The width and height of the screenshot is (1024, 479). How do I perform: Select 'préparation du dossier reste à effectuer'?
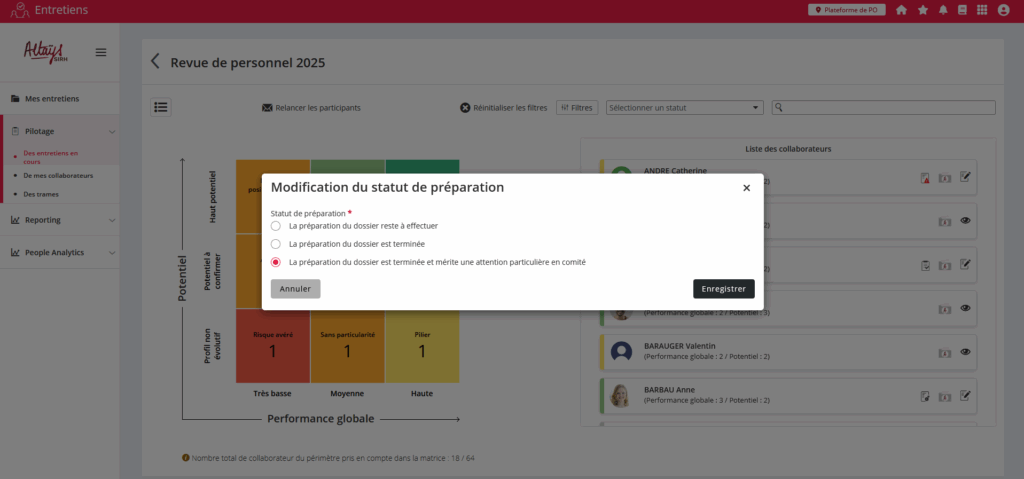276,226
